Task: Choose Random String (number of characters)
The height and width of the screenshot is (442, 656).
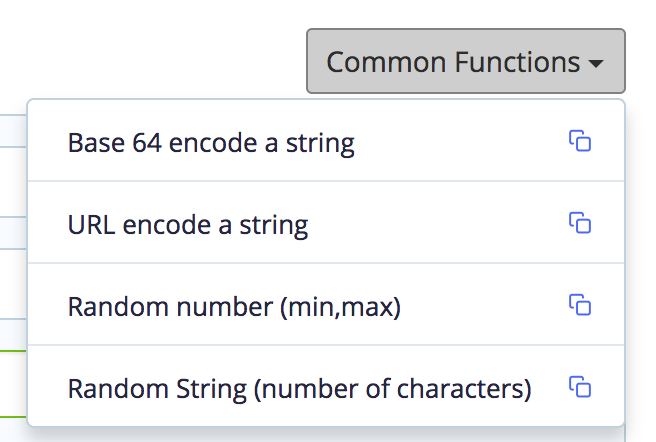Action: [x=326, y=386]
